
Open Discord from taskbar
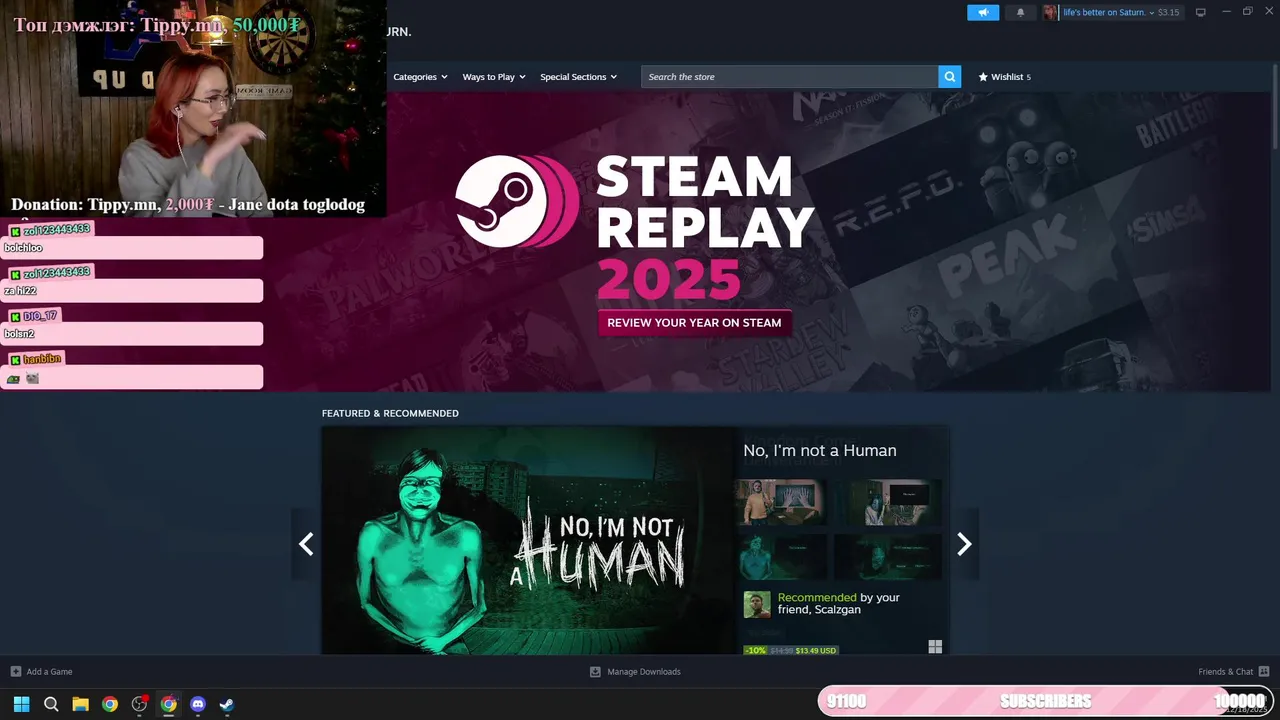pos(198,704)
